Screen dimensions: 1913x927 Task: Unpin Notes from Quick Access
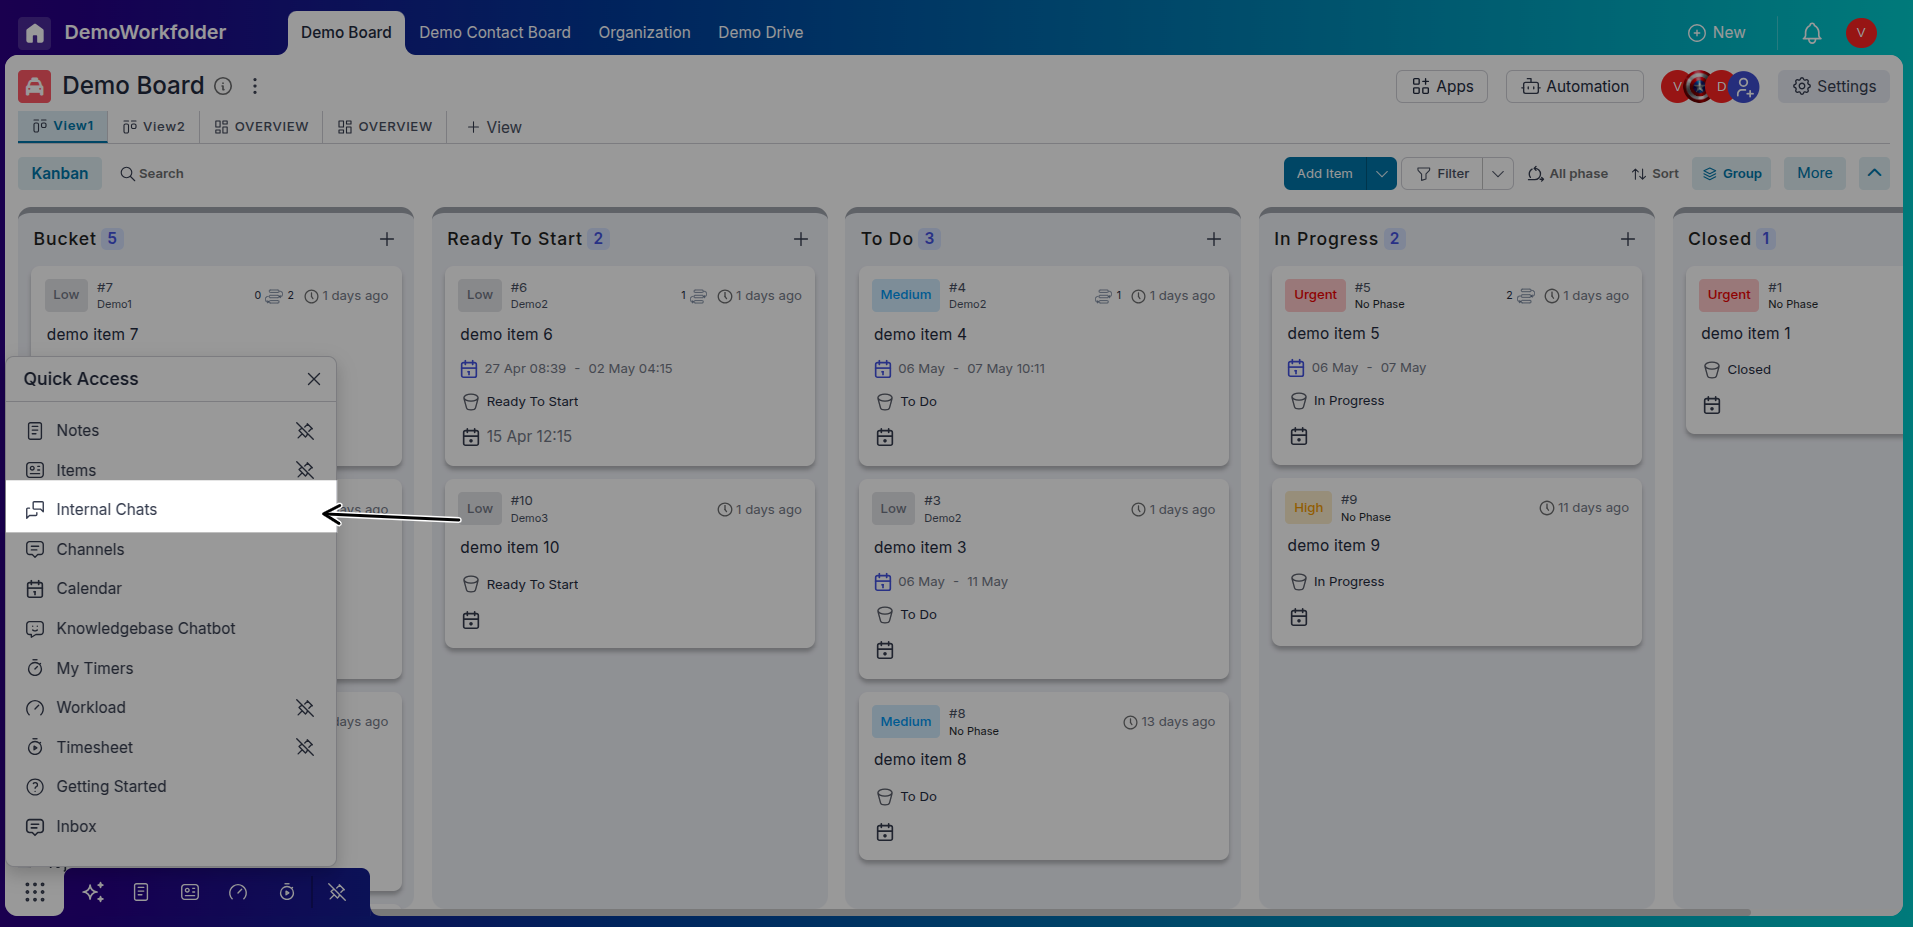[305, 431]
